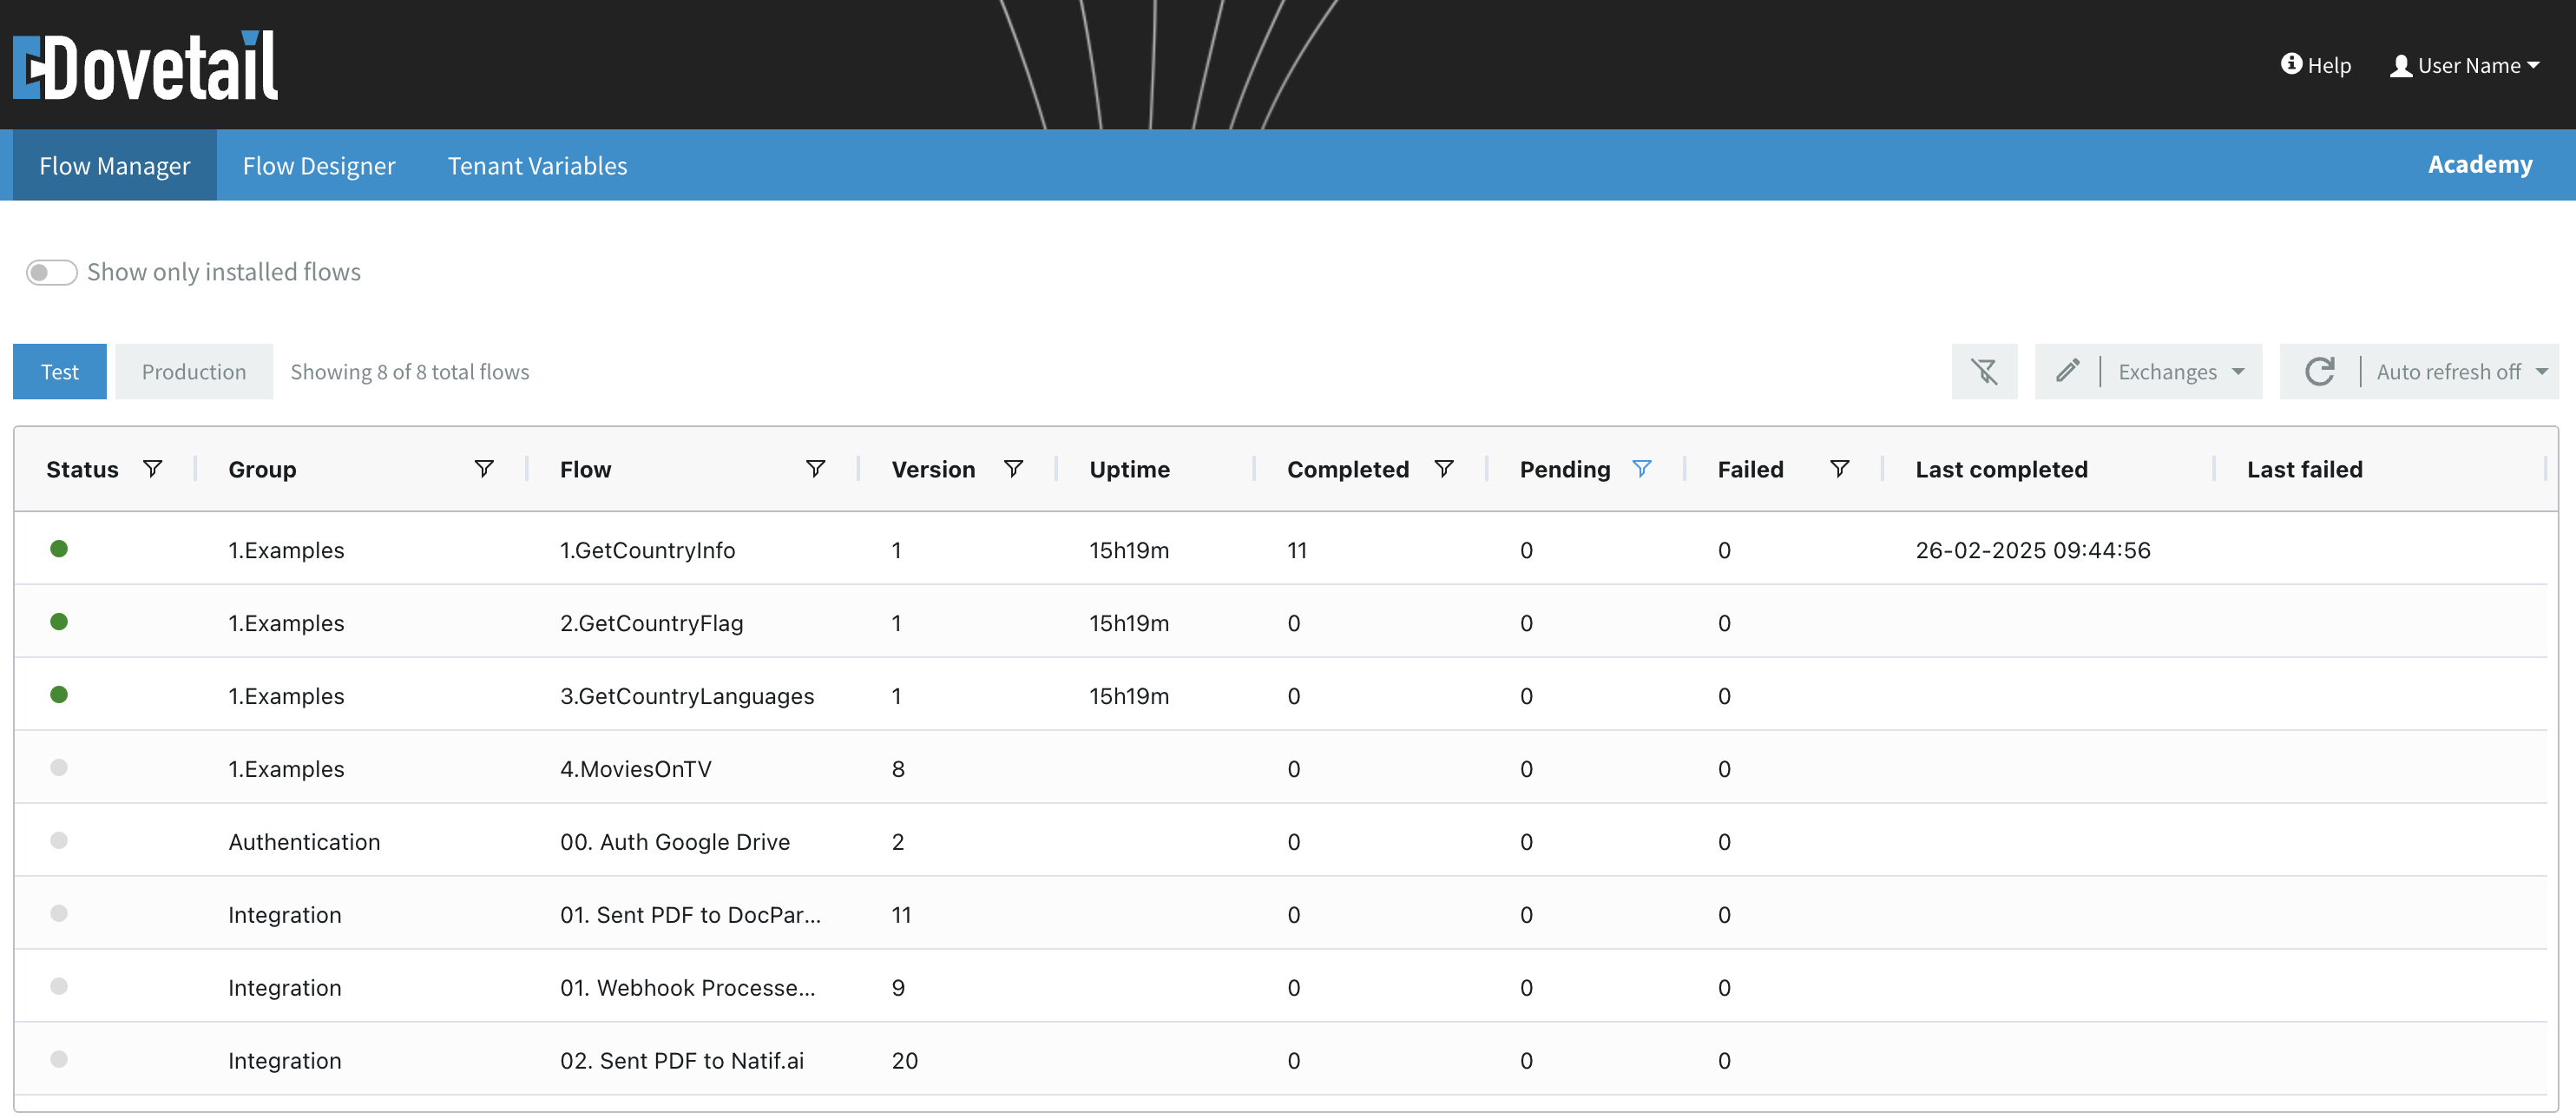This screenshot has width=2576, height=1119.
Task: Click version 8 of 4.MoviesOnTV
Action: pyautogui.click(x=897, y=769)
